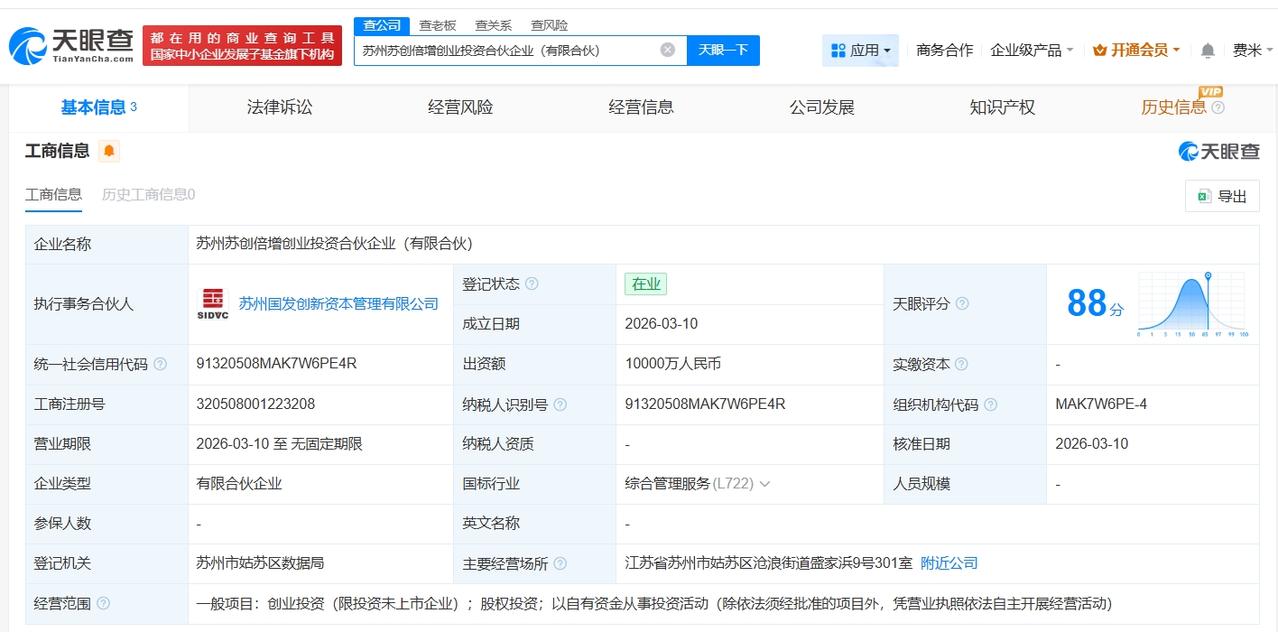The height and width of the screenshot is (632, 1278).
Task: Click help icon beside 统一社会信用代码
Action: 160,364
